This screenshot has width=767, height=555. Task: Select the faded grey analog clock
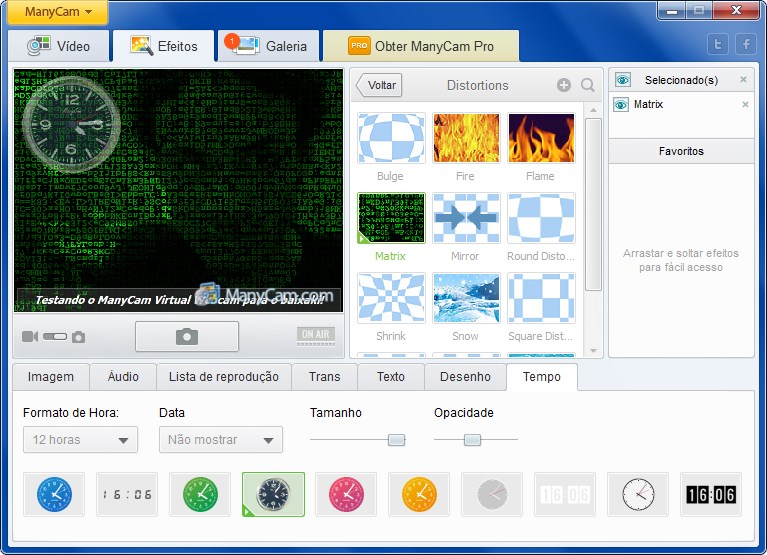click(x=492, y=494)
